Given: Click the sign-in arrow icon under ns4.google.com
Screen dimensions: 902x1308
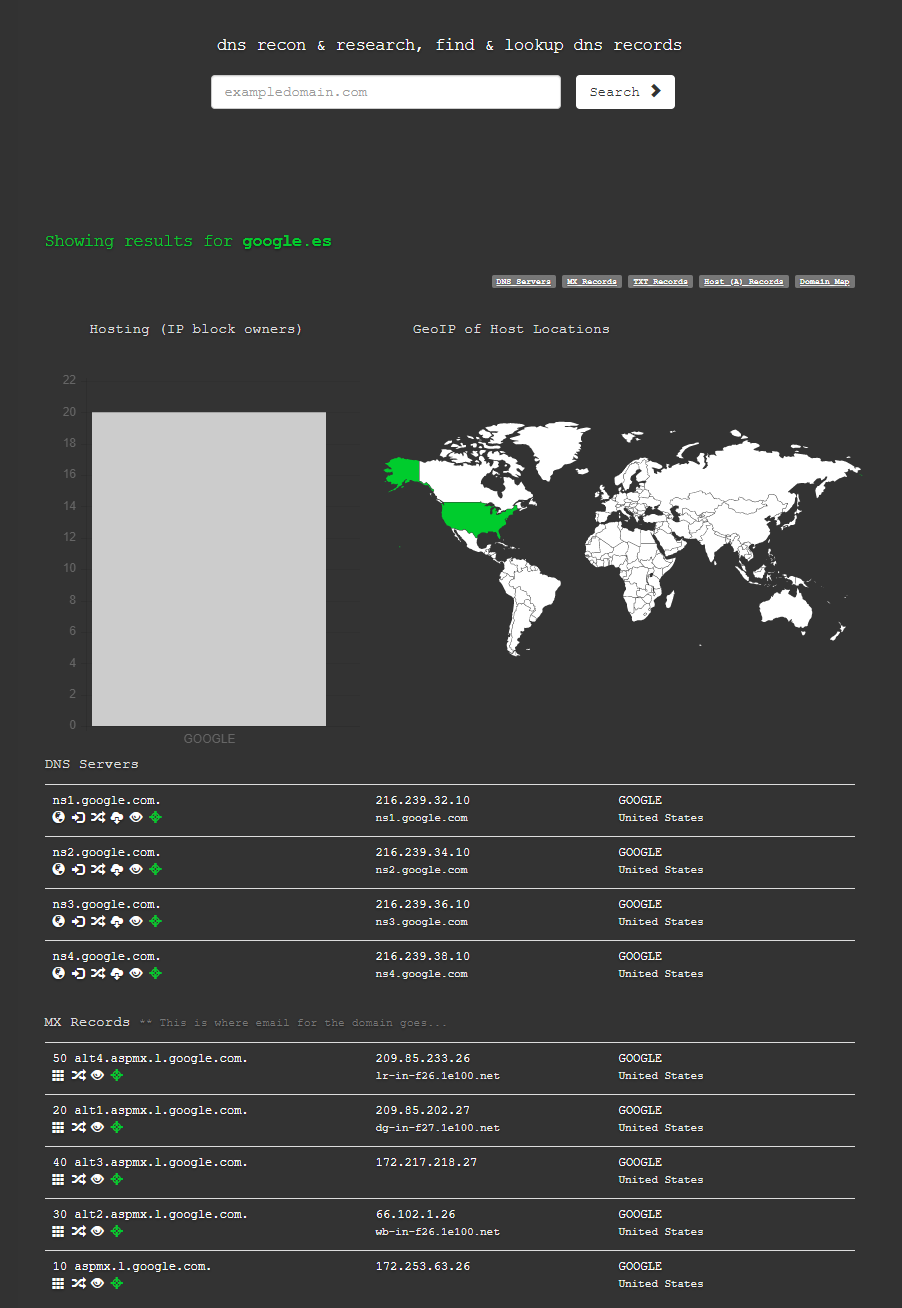Looking at the screenshot, I should tap(78, 973).
